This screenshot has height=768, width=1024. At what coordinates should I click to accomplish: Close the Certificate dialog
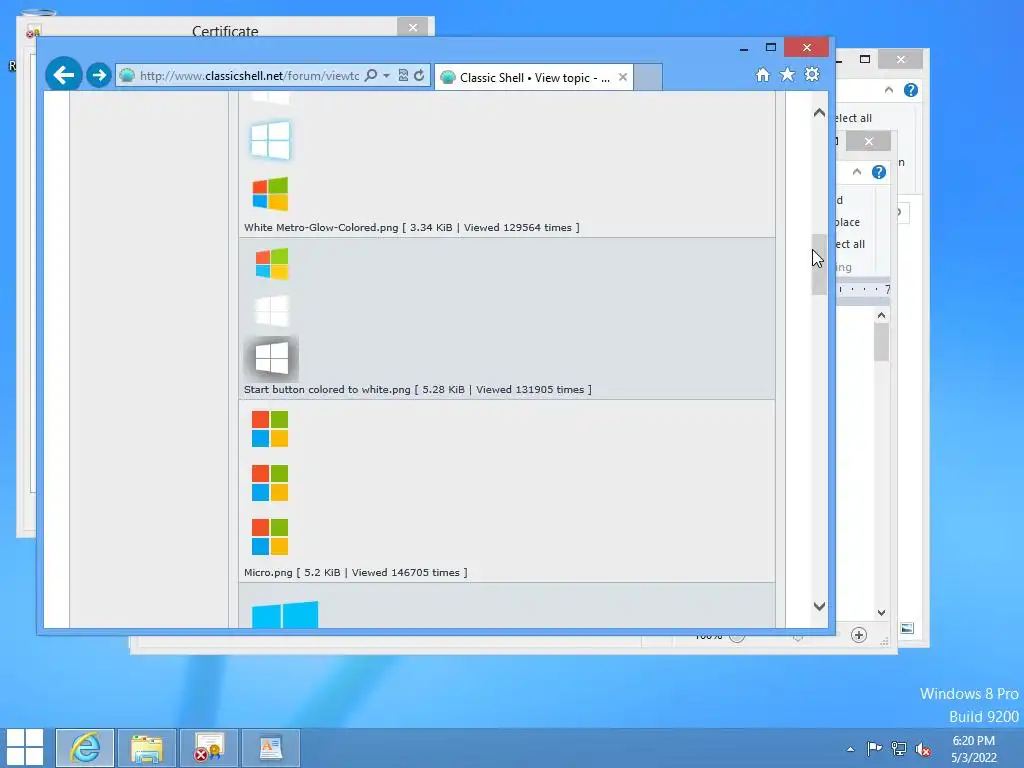click(x=413, y=27)
